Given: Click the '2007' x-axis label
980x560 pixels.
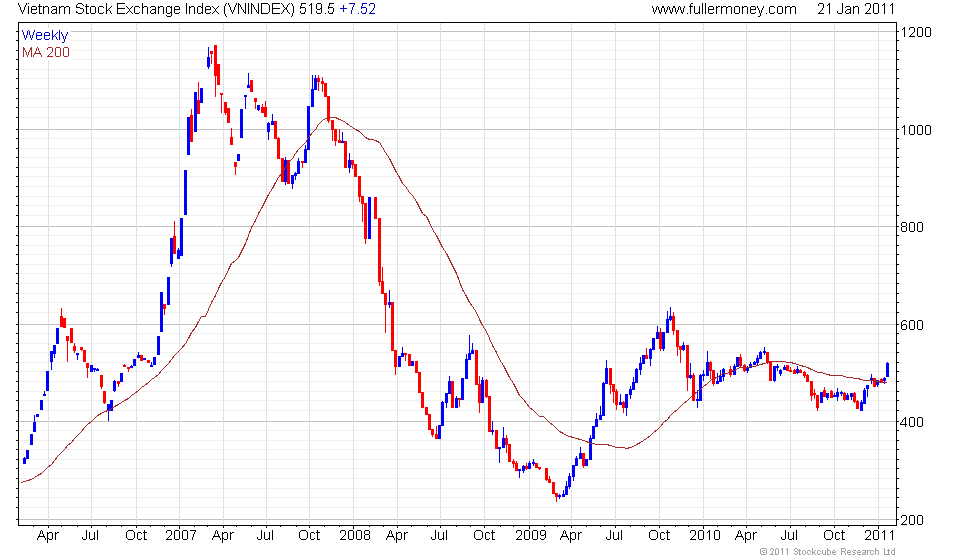Looking at the screenshot, I should tap(181, 536).
